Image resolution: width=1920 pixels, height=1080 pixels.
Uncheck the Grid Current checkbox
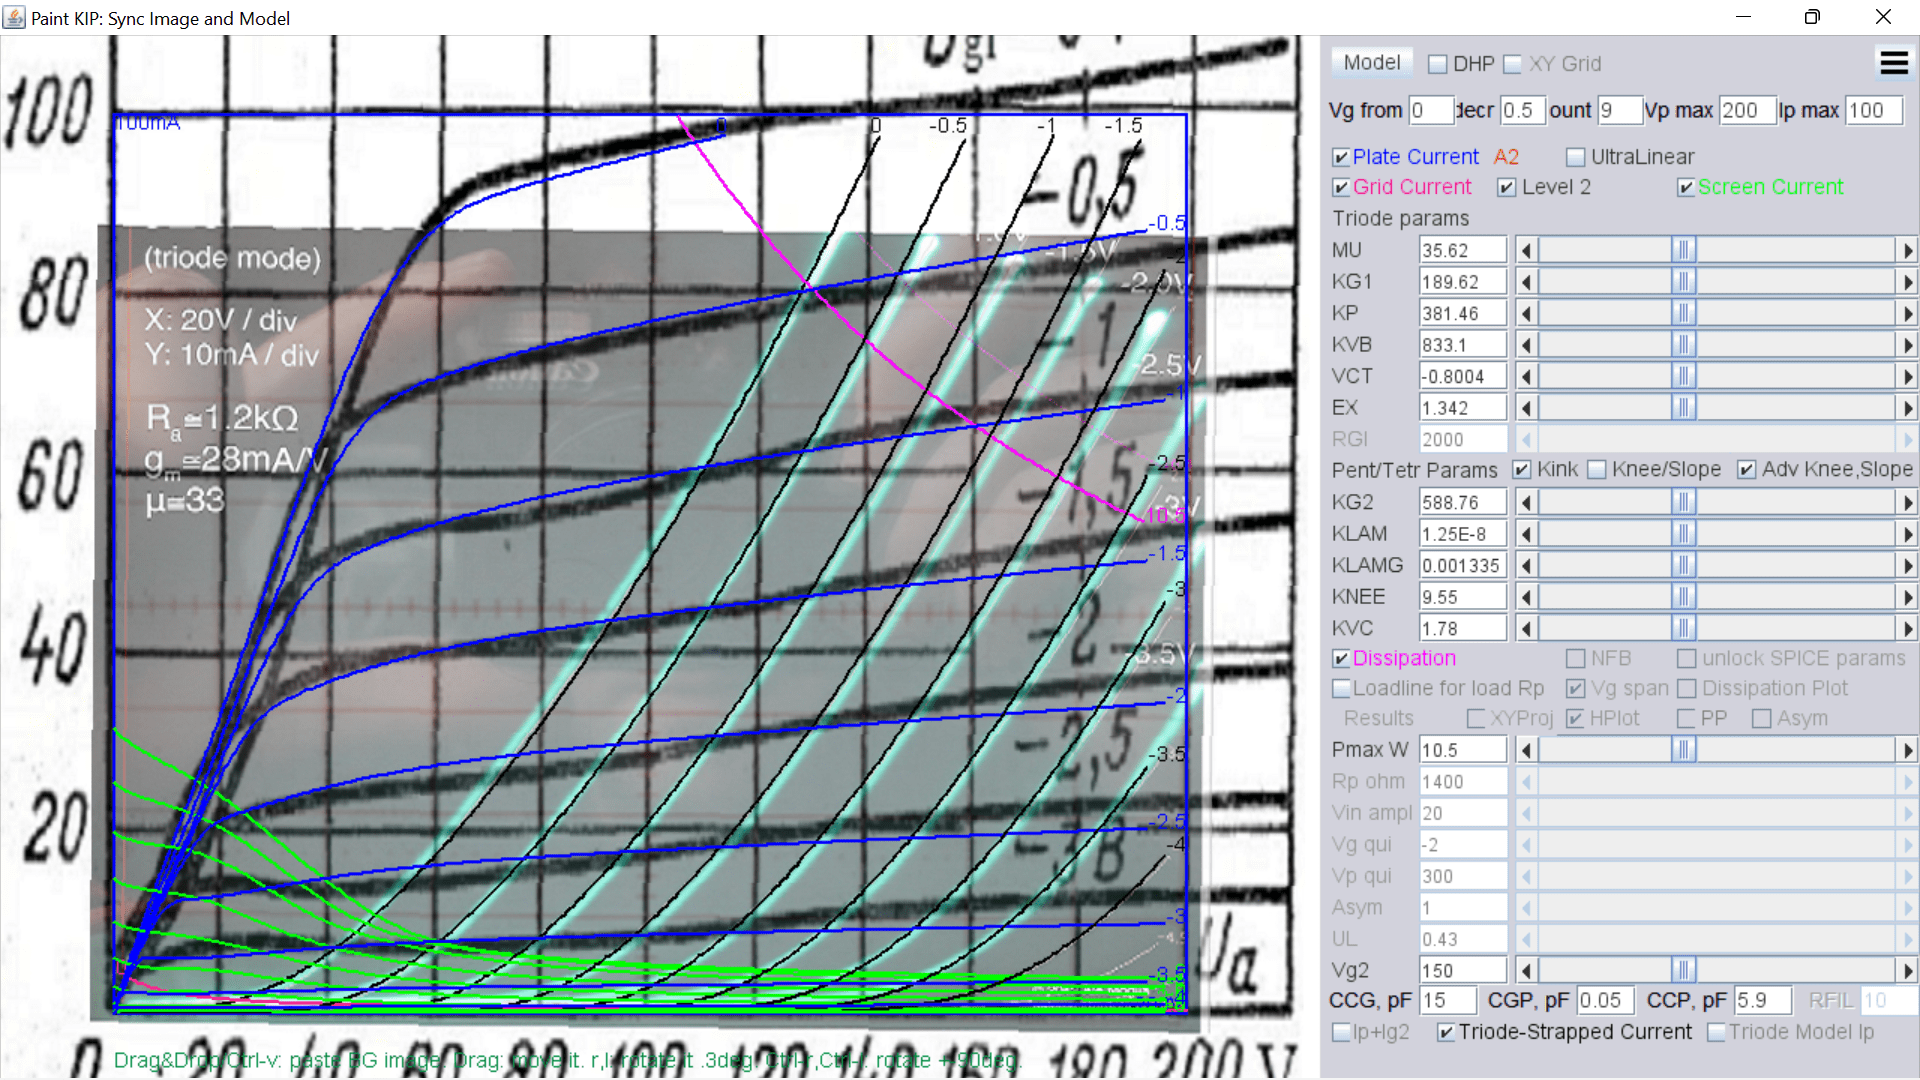coord(1341,187)
